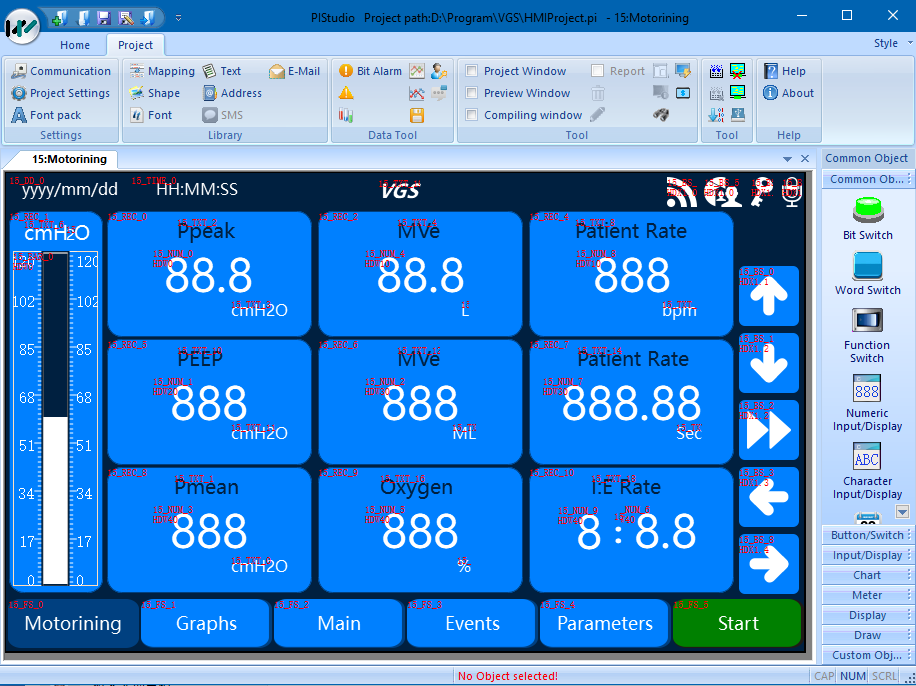Click the Parameters button on the HMI screen
This screenshot has width=916, height=686.
(605, 623)
